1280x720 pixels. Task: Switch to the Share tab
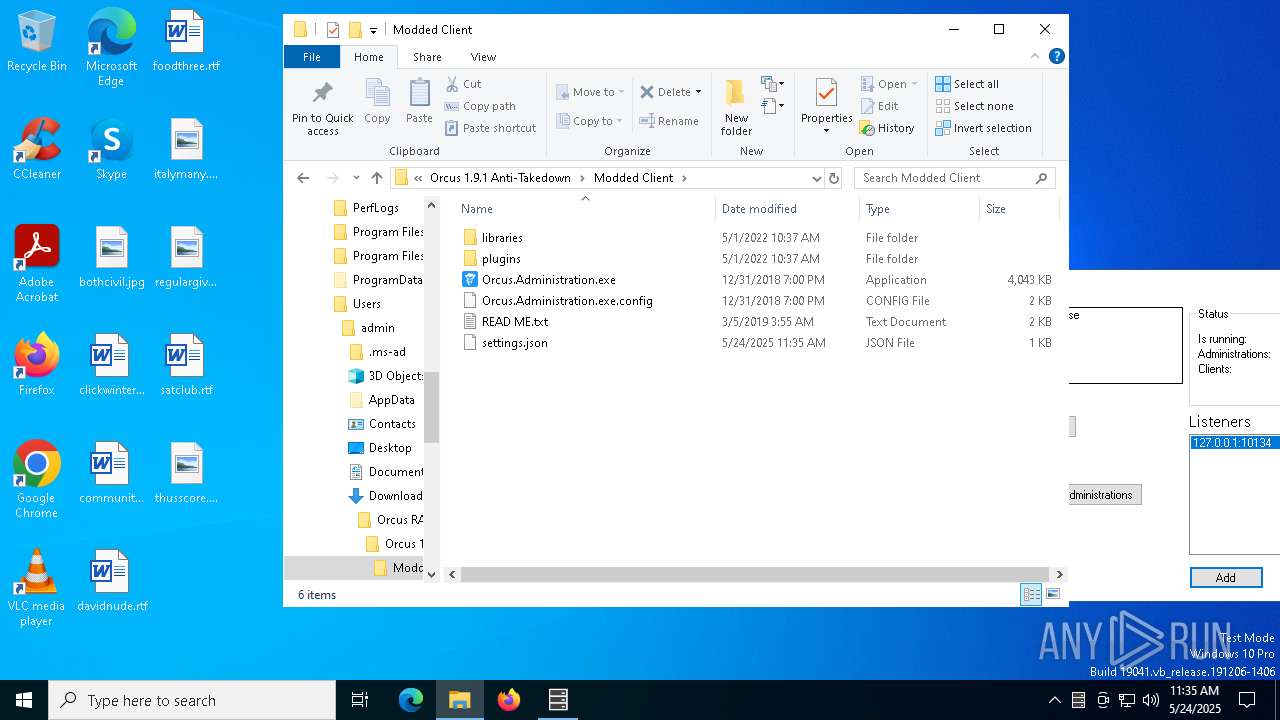click(x=427, y=57)
